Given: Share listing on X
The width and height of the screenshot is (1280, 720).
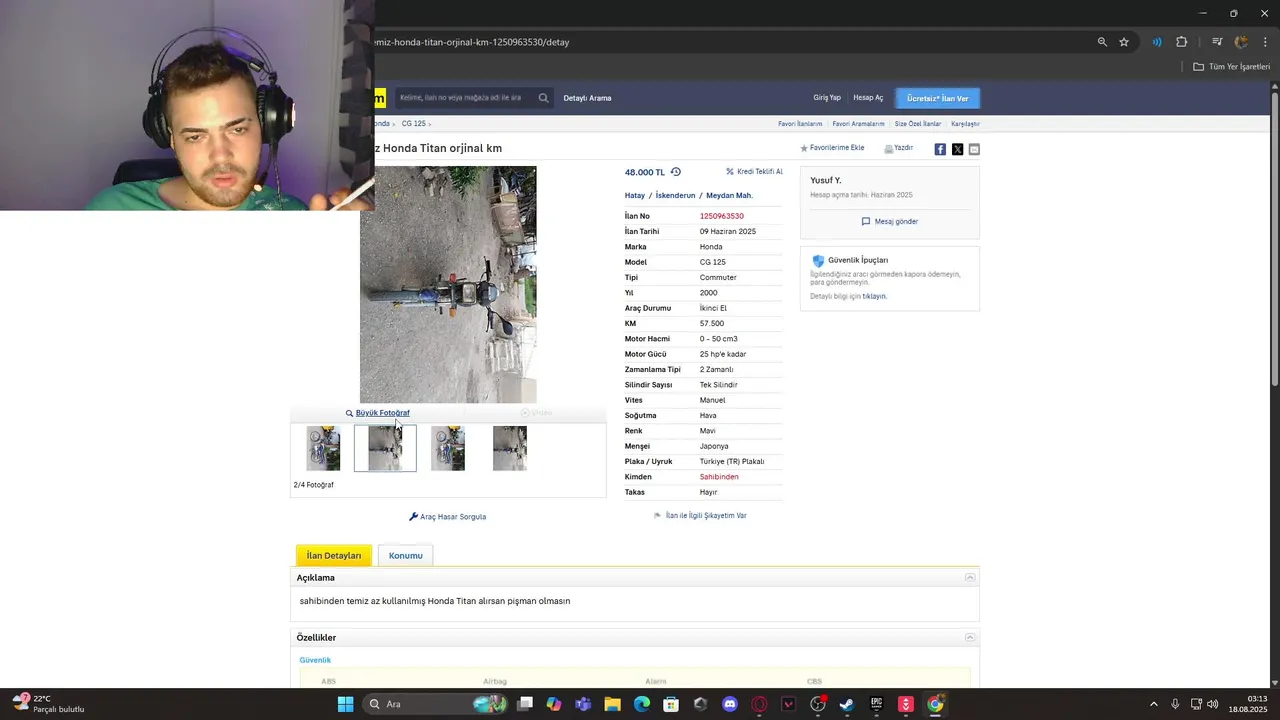Looking at the screenshot, I should (957, 149).
